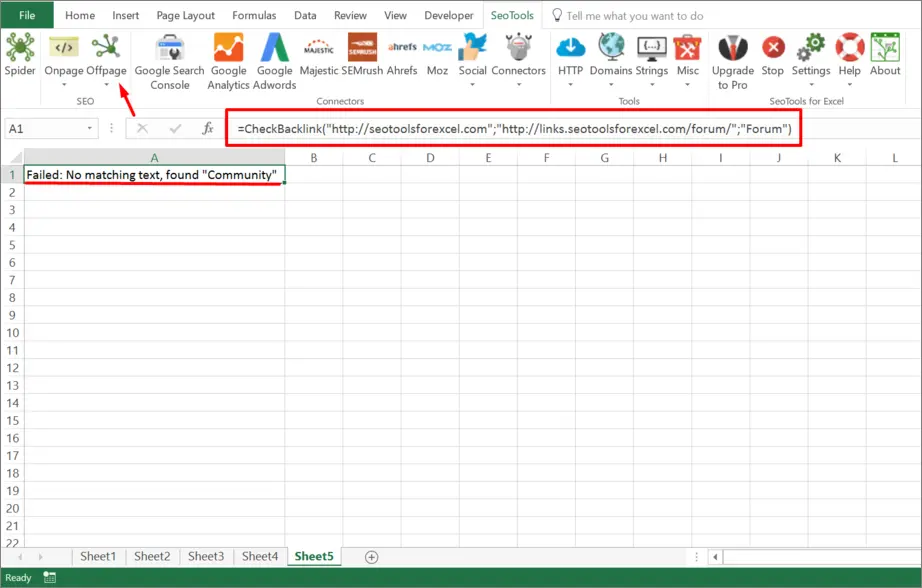Open the Offpage SEO menu

[x=106, y=61]
